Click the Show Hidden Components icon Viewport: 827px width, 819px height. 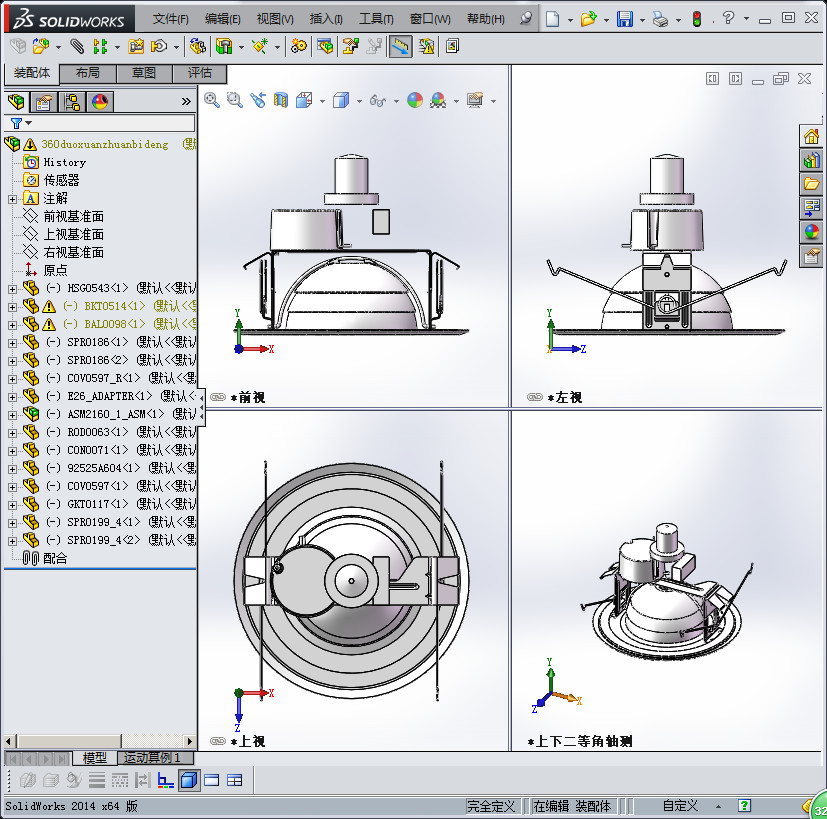pyautogui.click(x=198, y=46)
